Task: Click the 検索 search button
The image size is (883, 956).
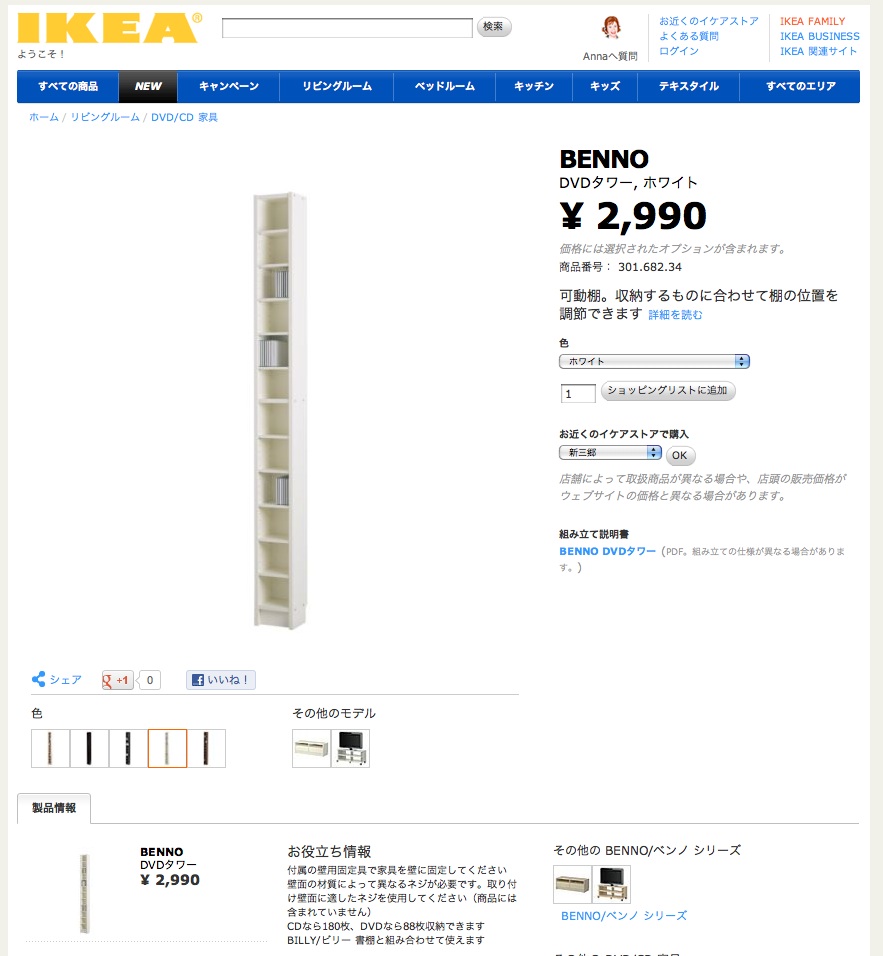Action: tap(493, 27)
